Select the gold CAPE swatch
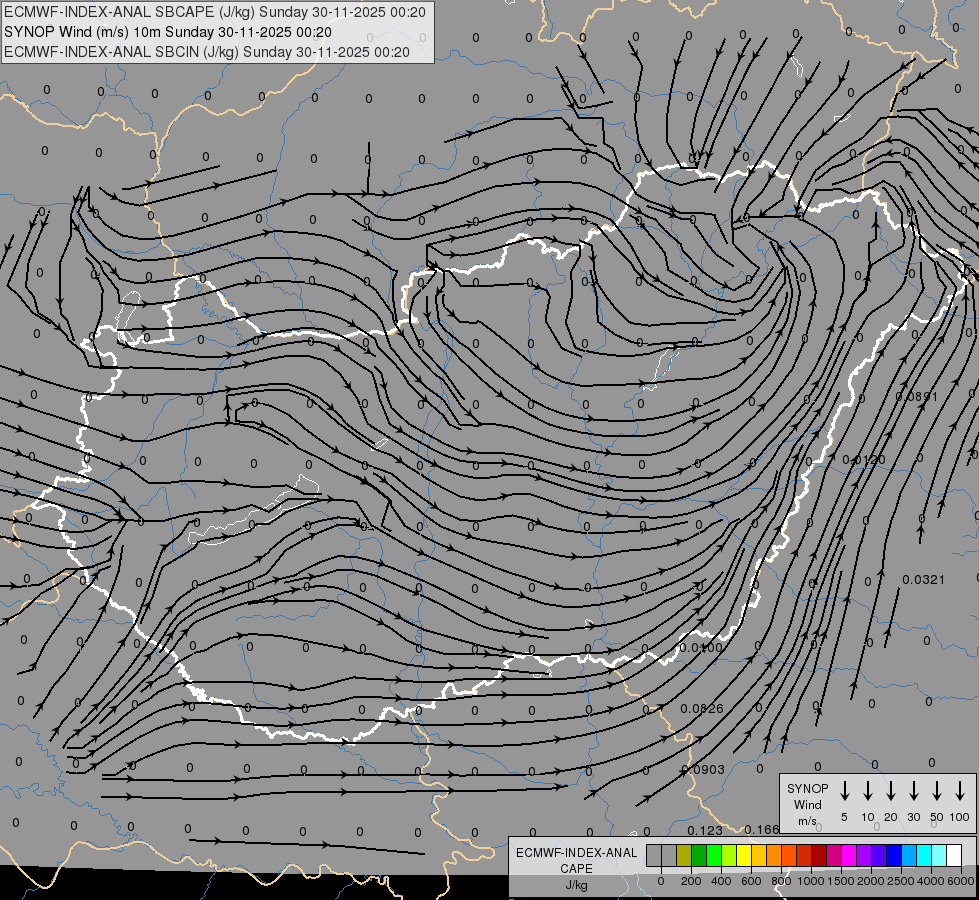This screenshot has width=979, height=900. pos(759,855)
